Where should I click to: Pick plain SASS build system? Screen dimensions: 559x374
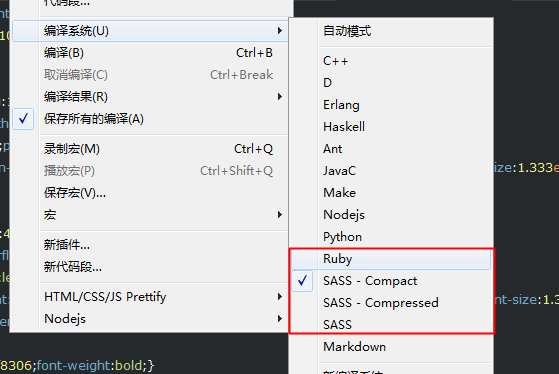(391, 324)
